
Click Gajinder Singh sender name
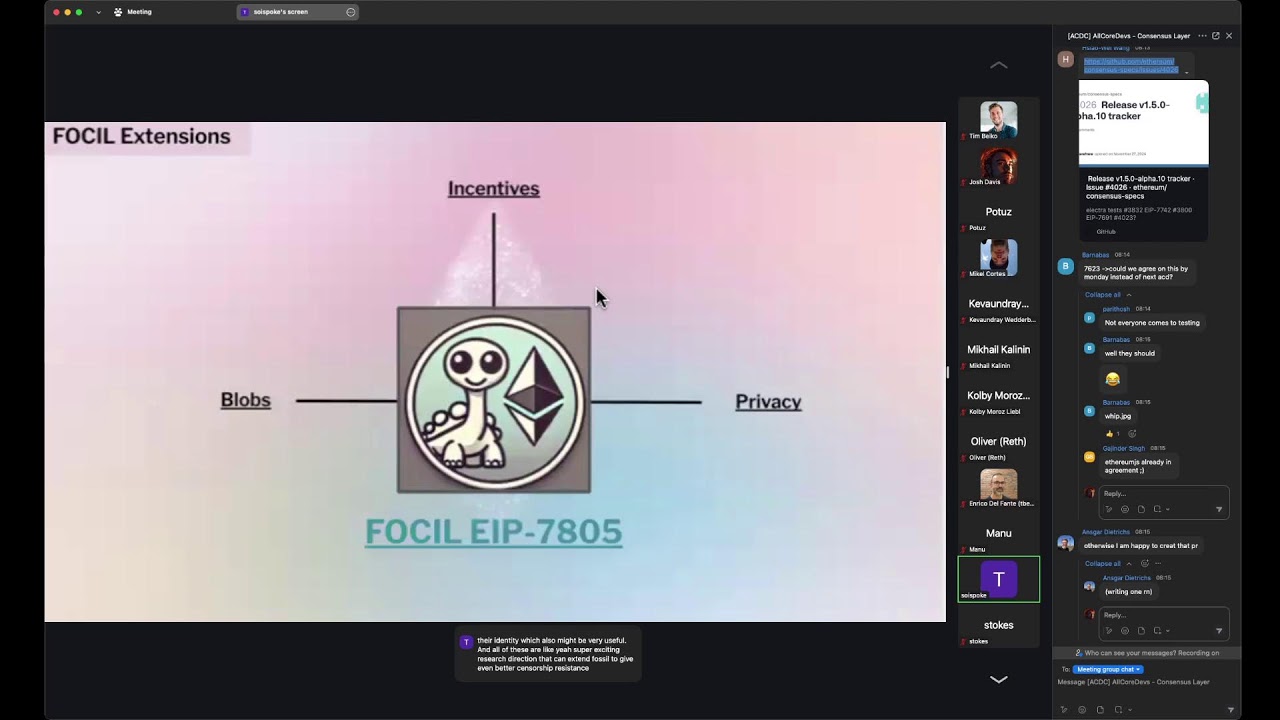1124,448
